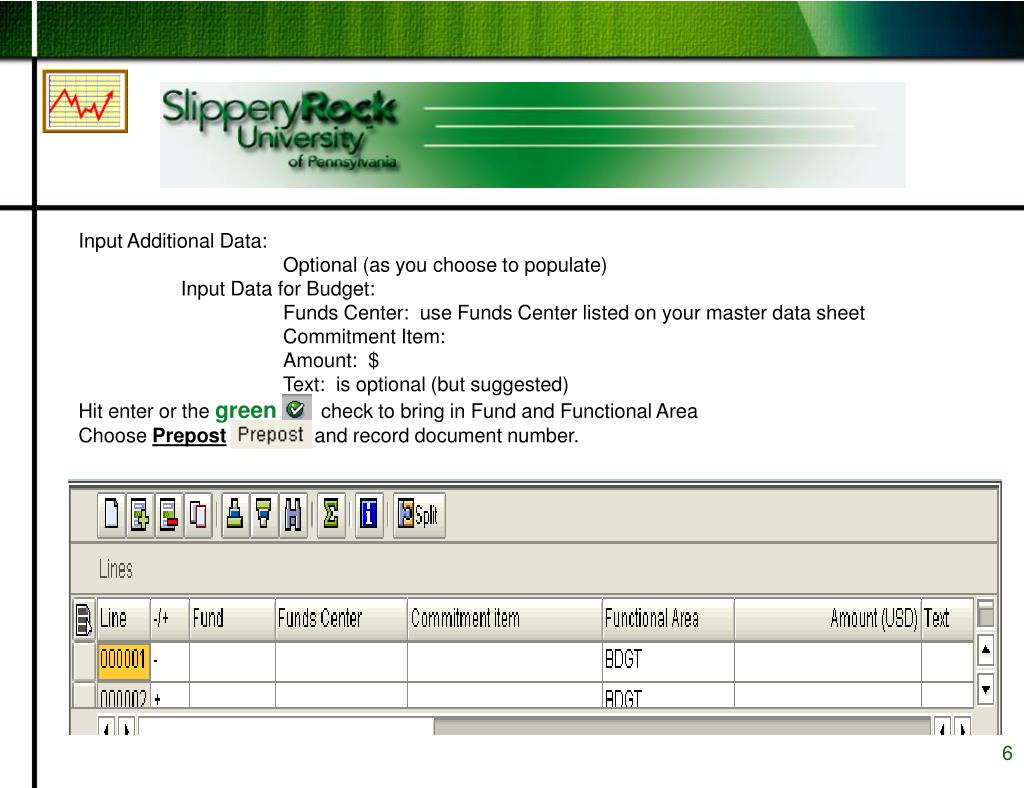Click the Commitment item cell of line 000001

point(504,661)
